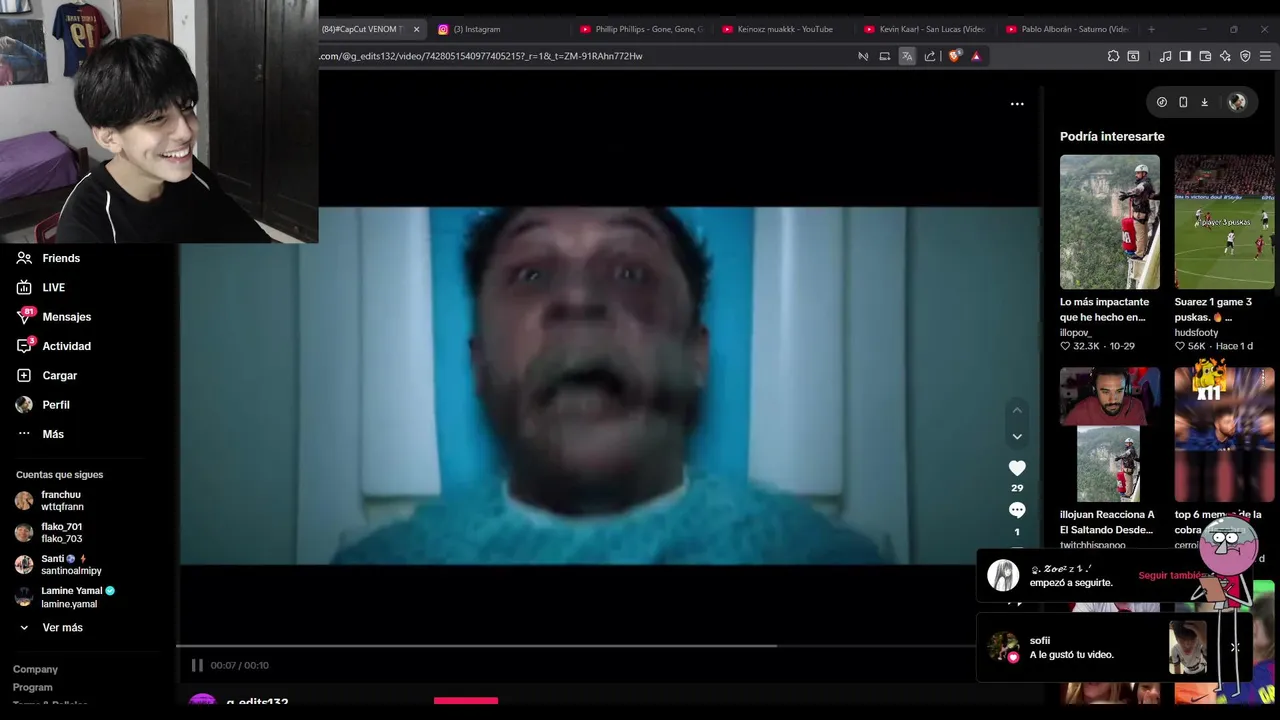Click Seguir también in follow notification
Viewport: 1280px width, 720px height.
[x=1172, y=576]
